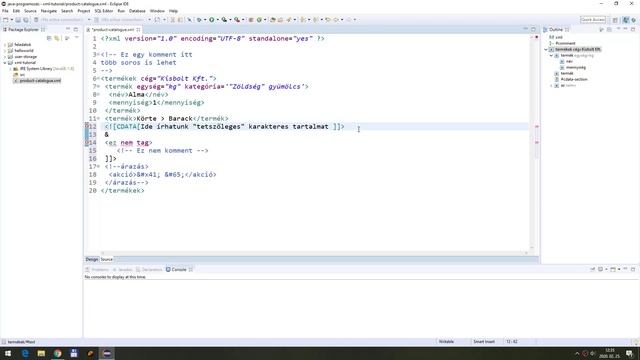Select the #comment node in Outline

[x=563, y=43]
